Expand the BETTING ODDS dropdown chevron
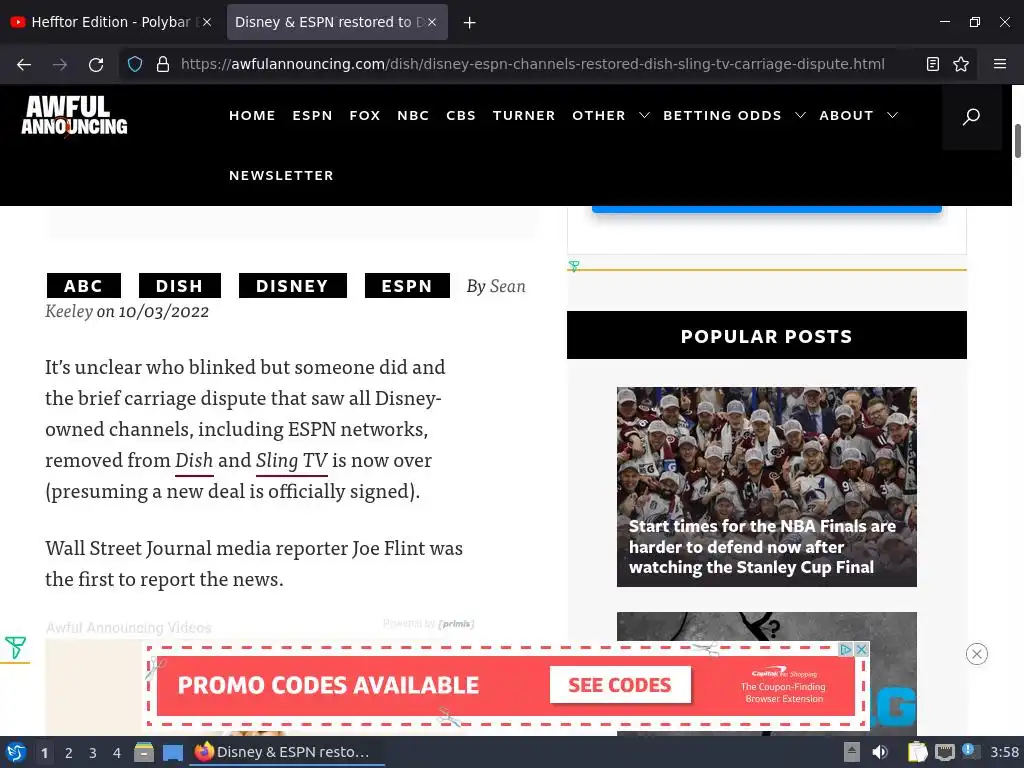This screenshot has width=1024, height=768. [800, 116]
